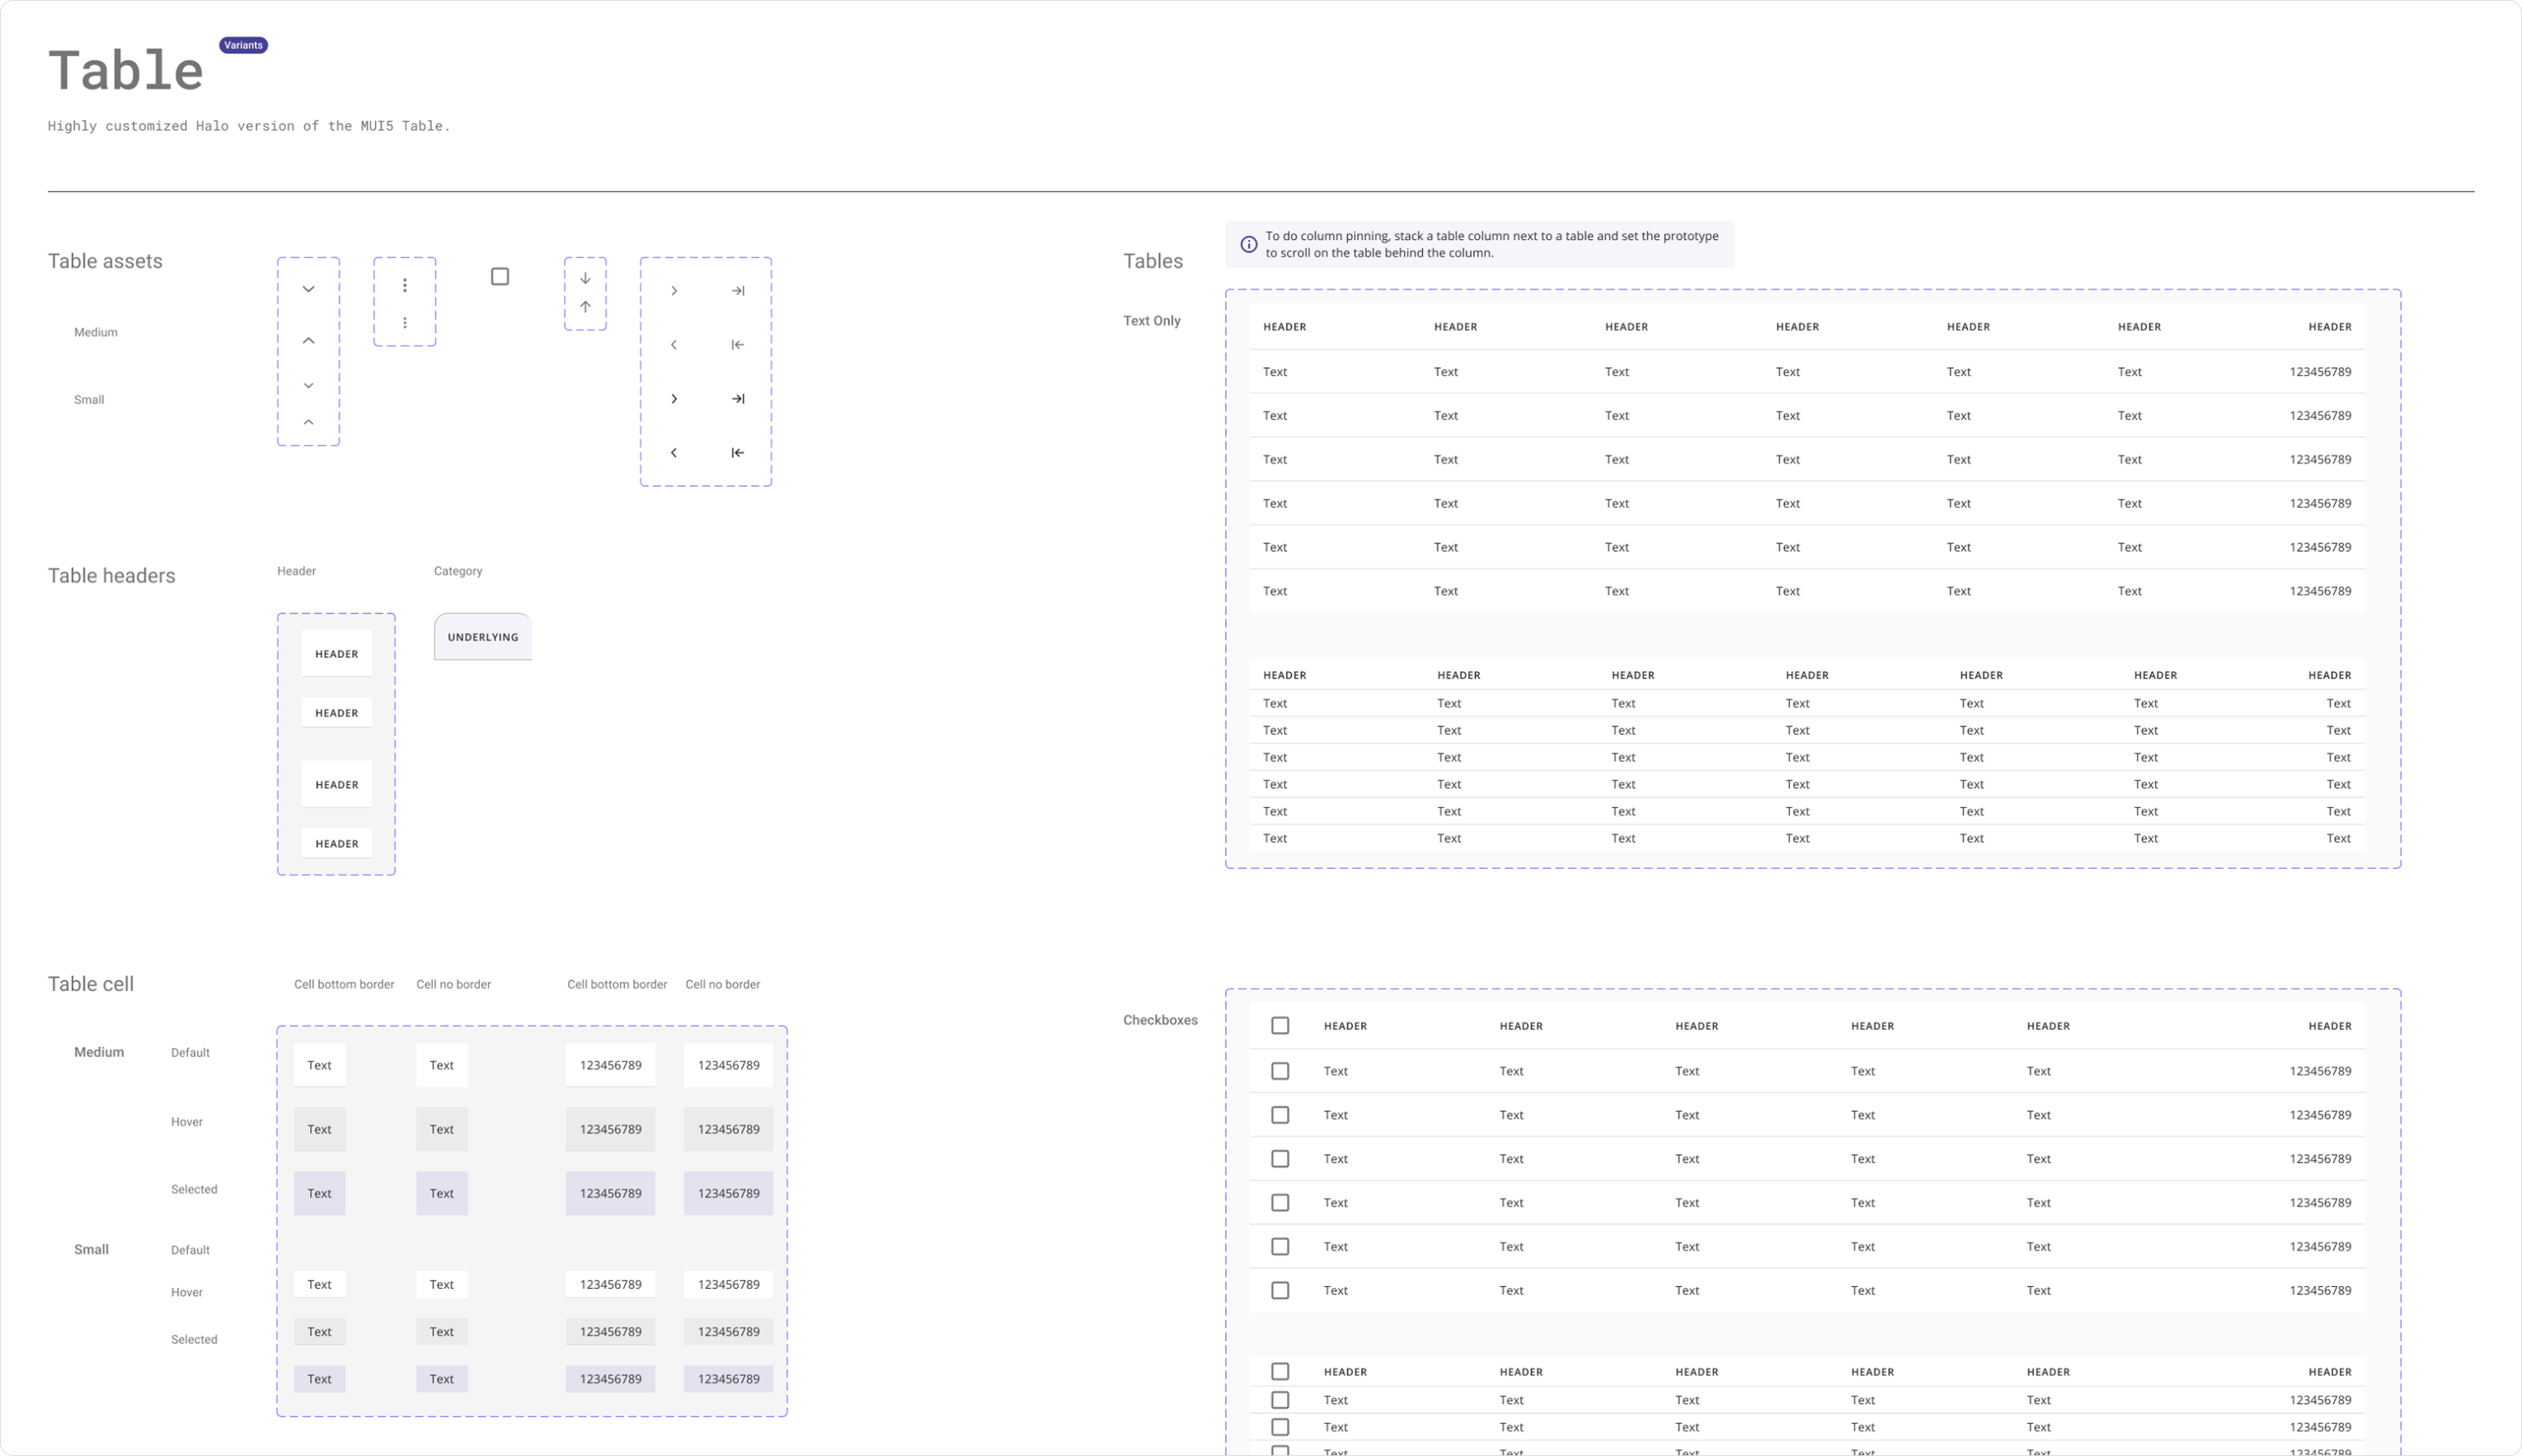Viewport: 2522px width, 1456px height.
Task: Select the medium selected purple Text cell
Action: point(319,1193)
